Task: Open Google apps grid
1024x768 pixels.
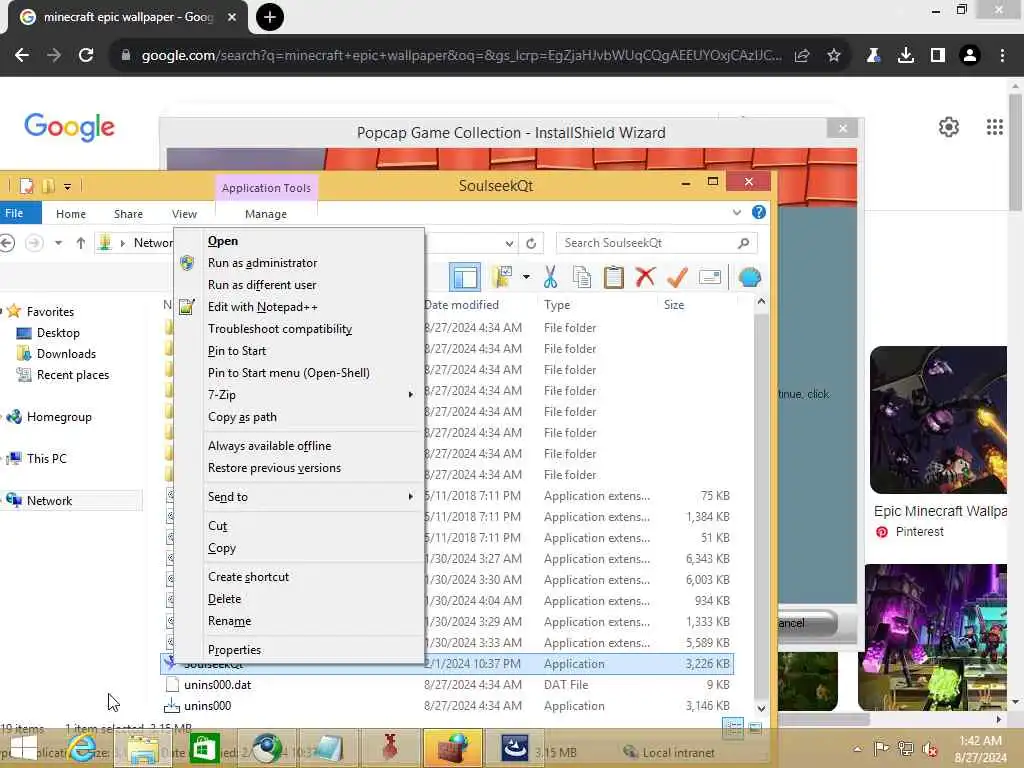Action: [994, 127]
